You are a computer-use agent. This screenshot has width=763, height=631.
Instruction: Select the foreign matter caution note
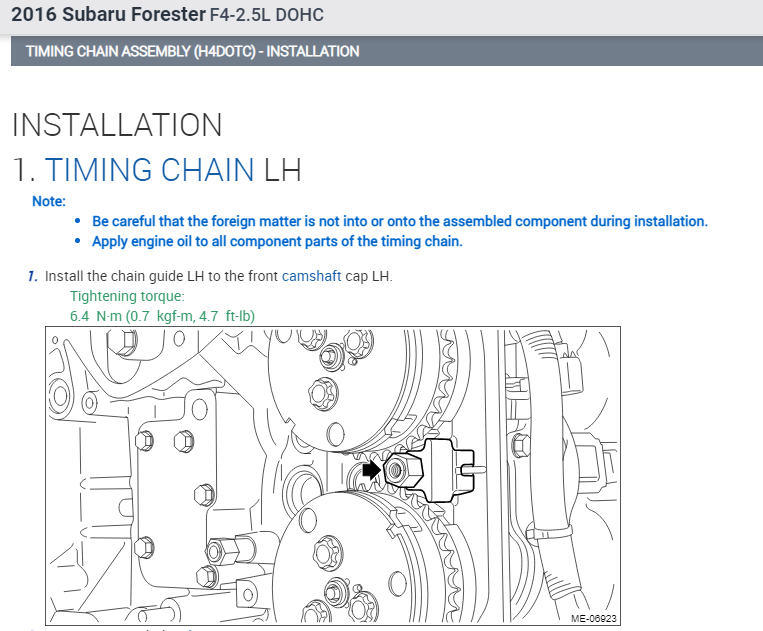pos(400,221)
